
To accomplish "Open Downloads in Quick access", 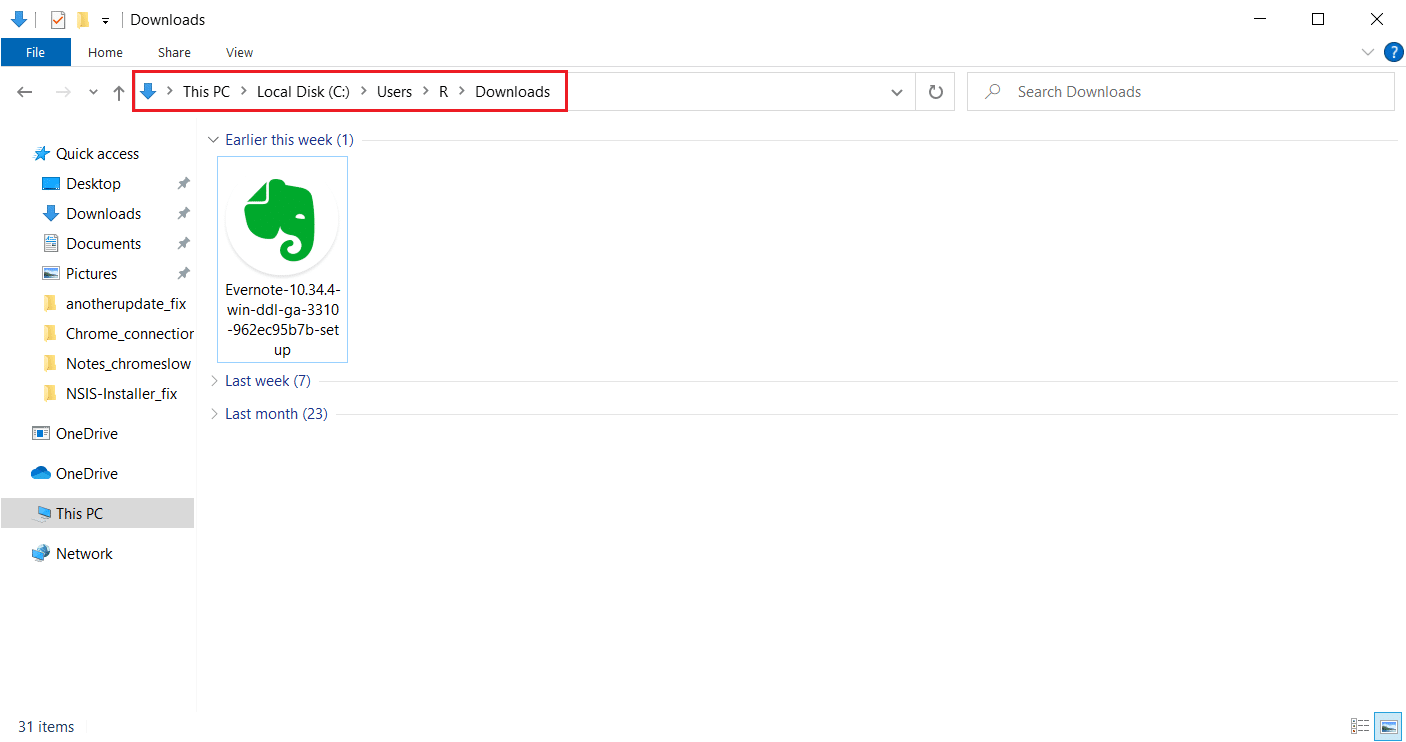I will pos(103,214).
